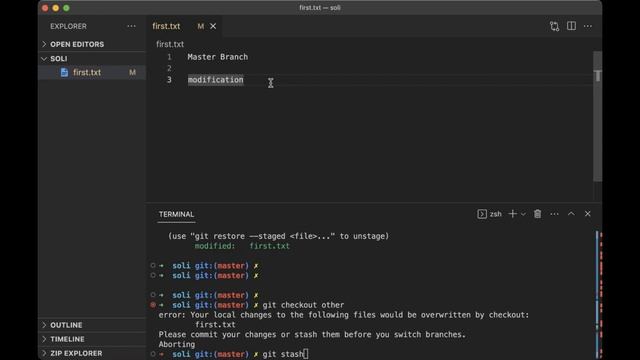Screen dimensions: 640x360
Task: Split the editor to the right
Action: coord(571,26)
